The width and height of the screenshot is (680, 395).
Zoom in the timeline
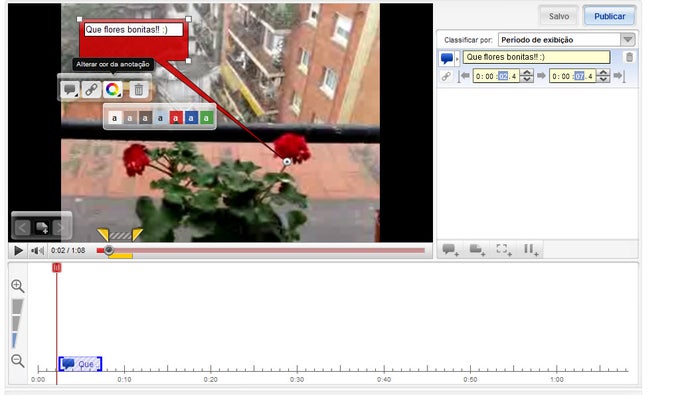tap(18, 286)
